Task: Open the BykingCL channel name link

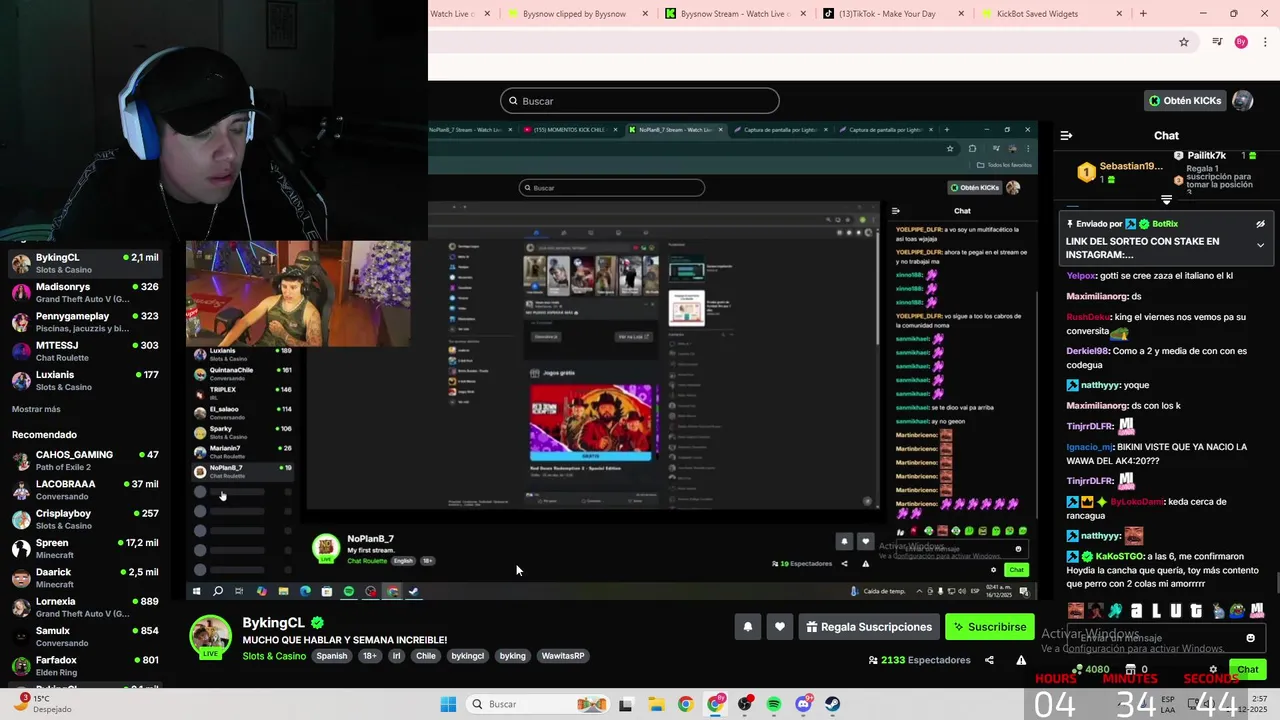Action: [x=273, y=623]
